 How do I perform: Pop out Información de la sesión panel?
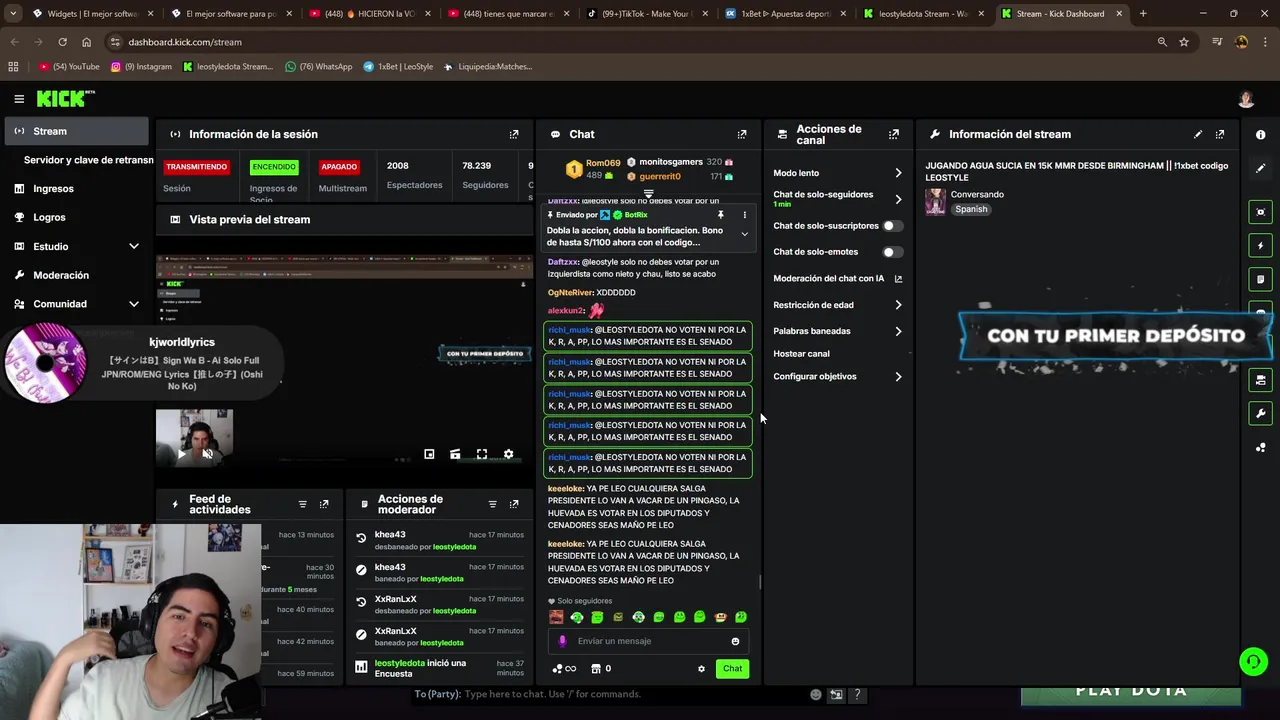point(514,134)
